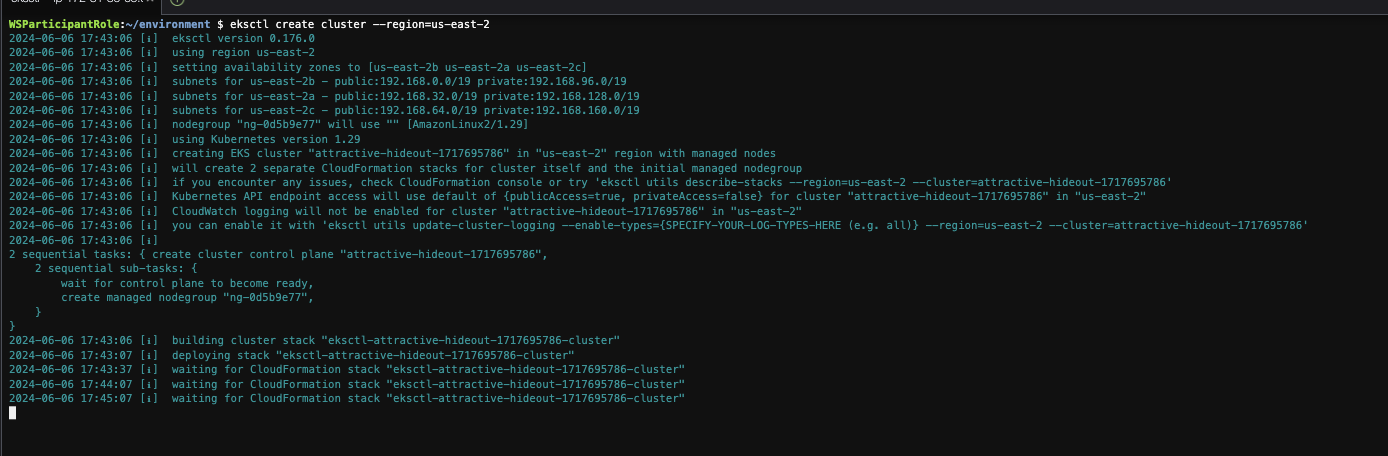This screenshot has height=456, width=1388.
Task: Click the 'nodegroup "ng-0d5b9e77" will use' line
Action: pyautogui.click(x=268, y=124)
